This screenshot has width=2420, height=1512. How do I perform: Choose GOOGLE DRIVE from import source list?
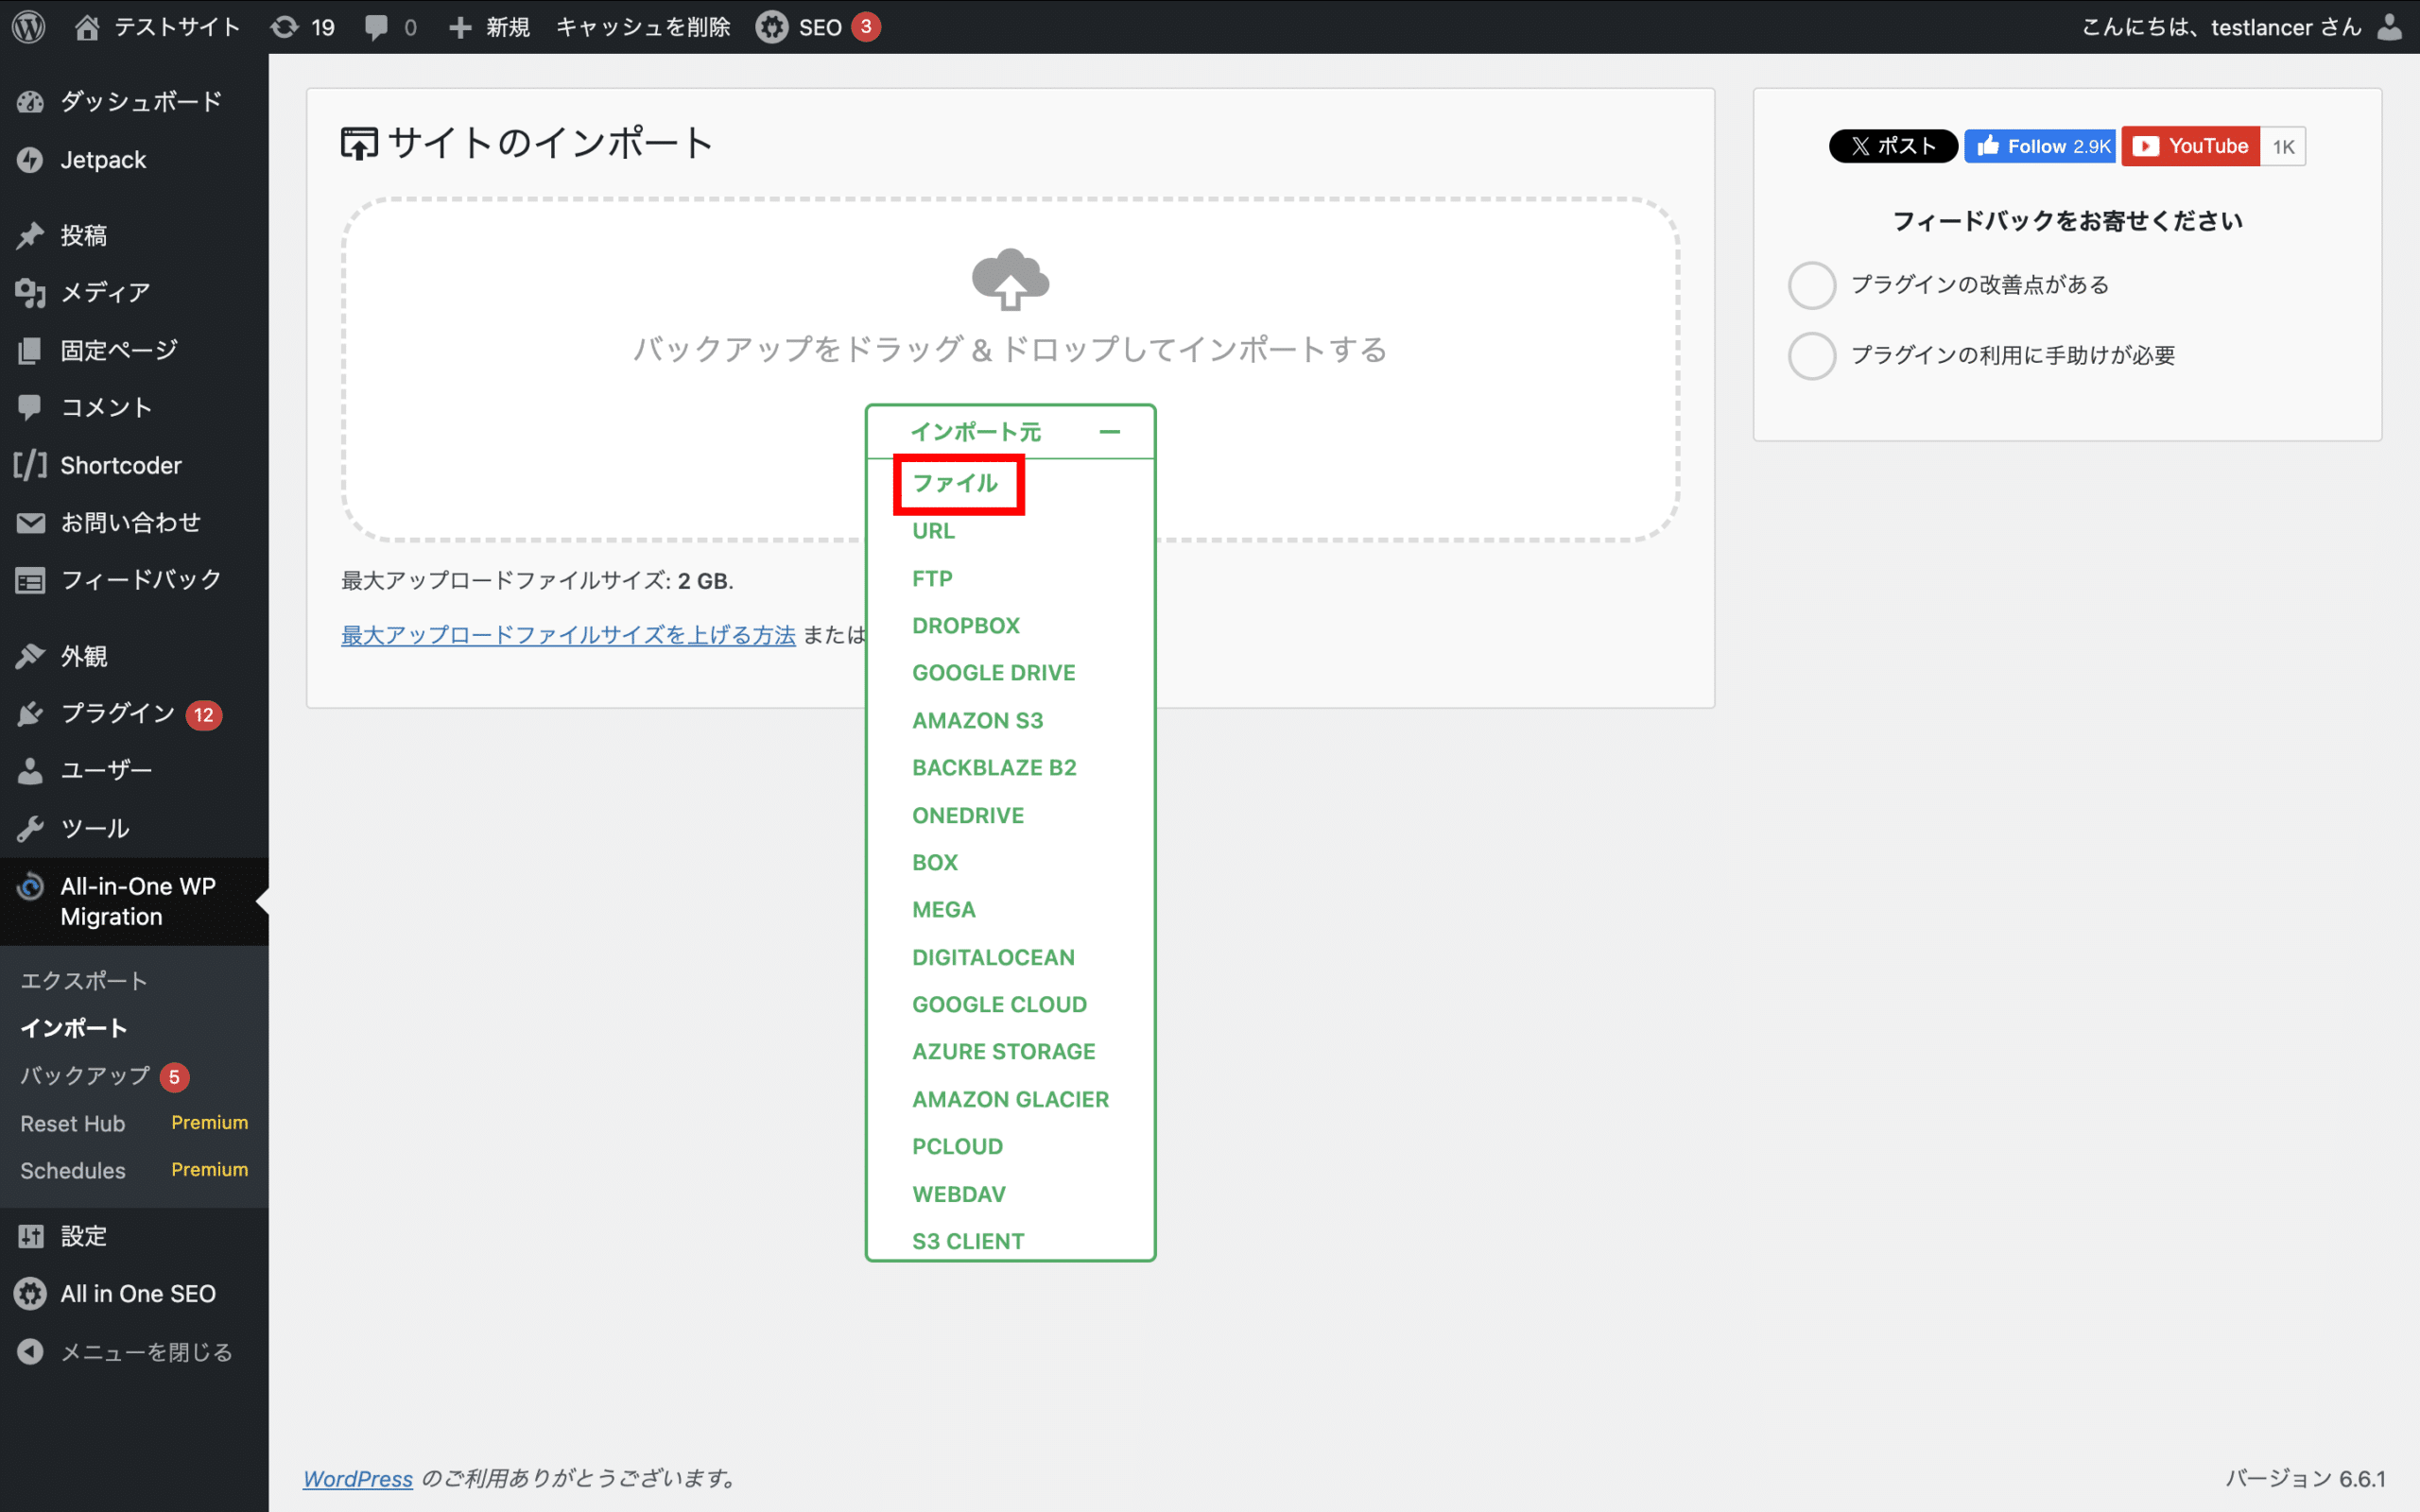(993, 673)
